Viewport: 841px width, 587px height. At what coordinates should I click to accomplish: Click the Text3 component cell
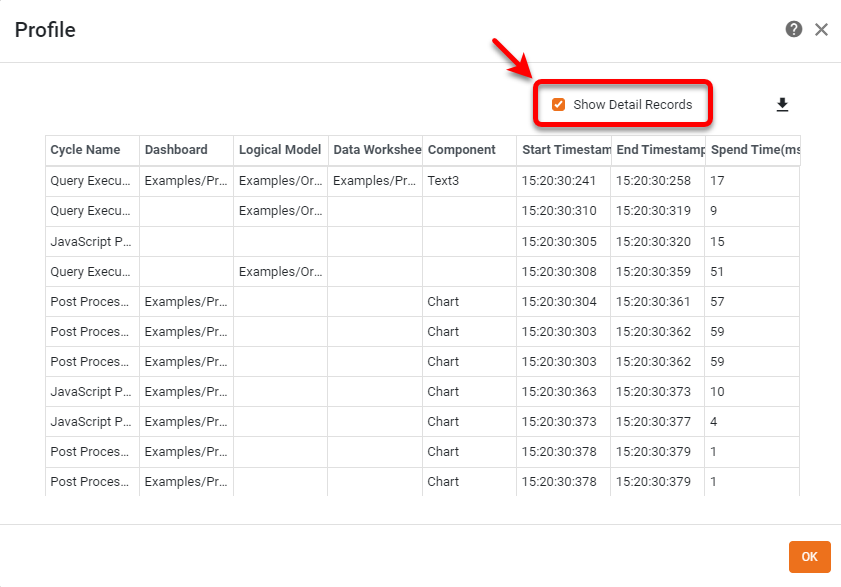click(x=443, y=181)
